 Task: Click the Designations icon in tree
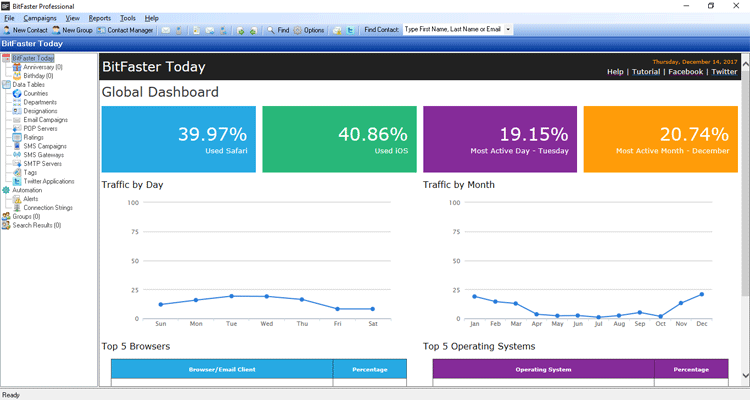pos(17,111)
